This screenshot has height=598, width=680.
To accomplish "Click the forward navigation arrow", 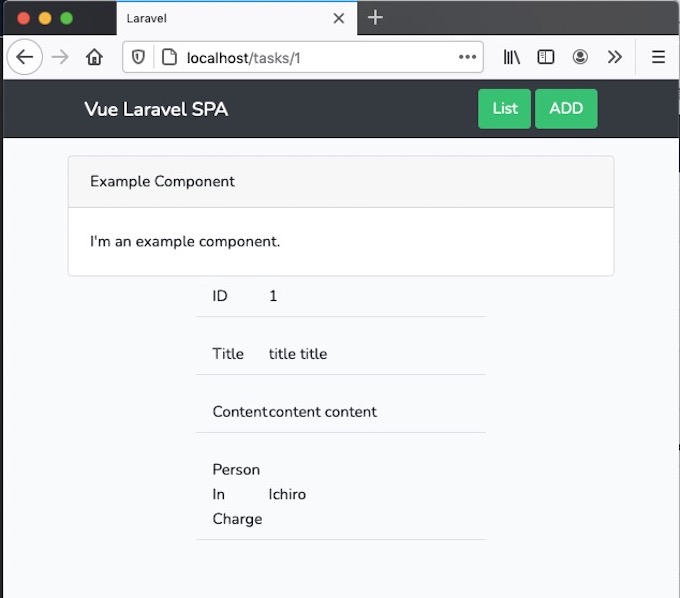I will [x=60, y=57].
